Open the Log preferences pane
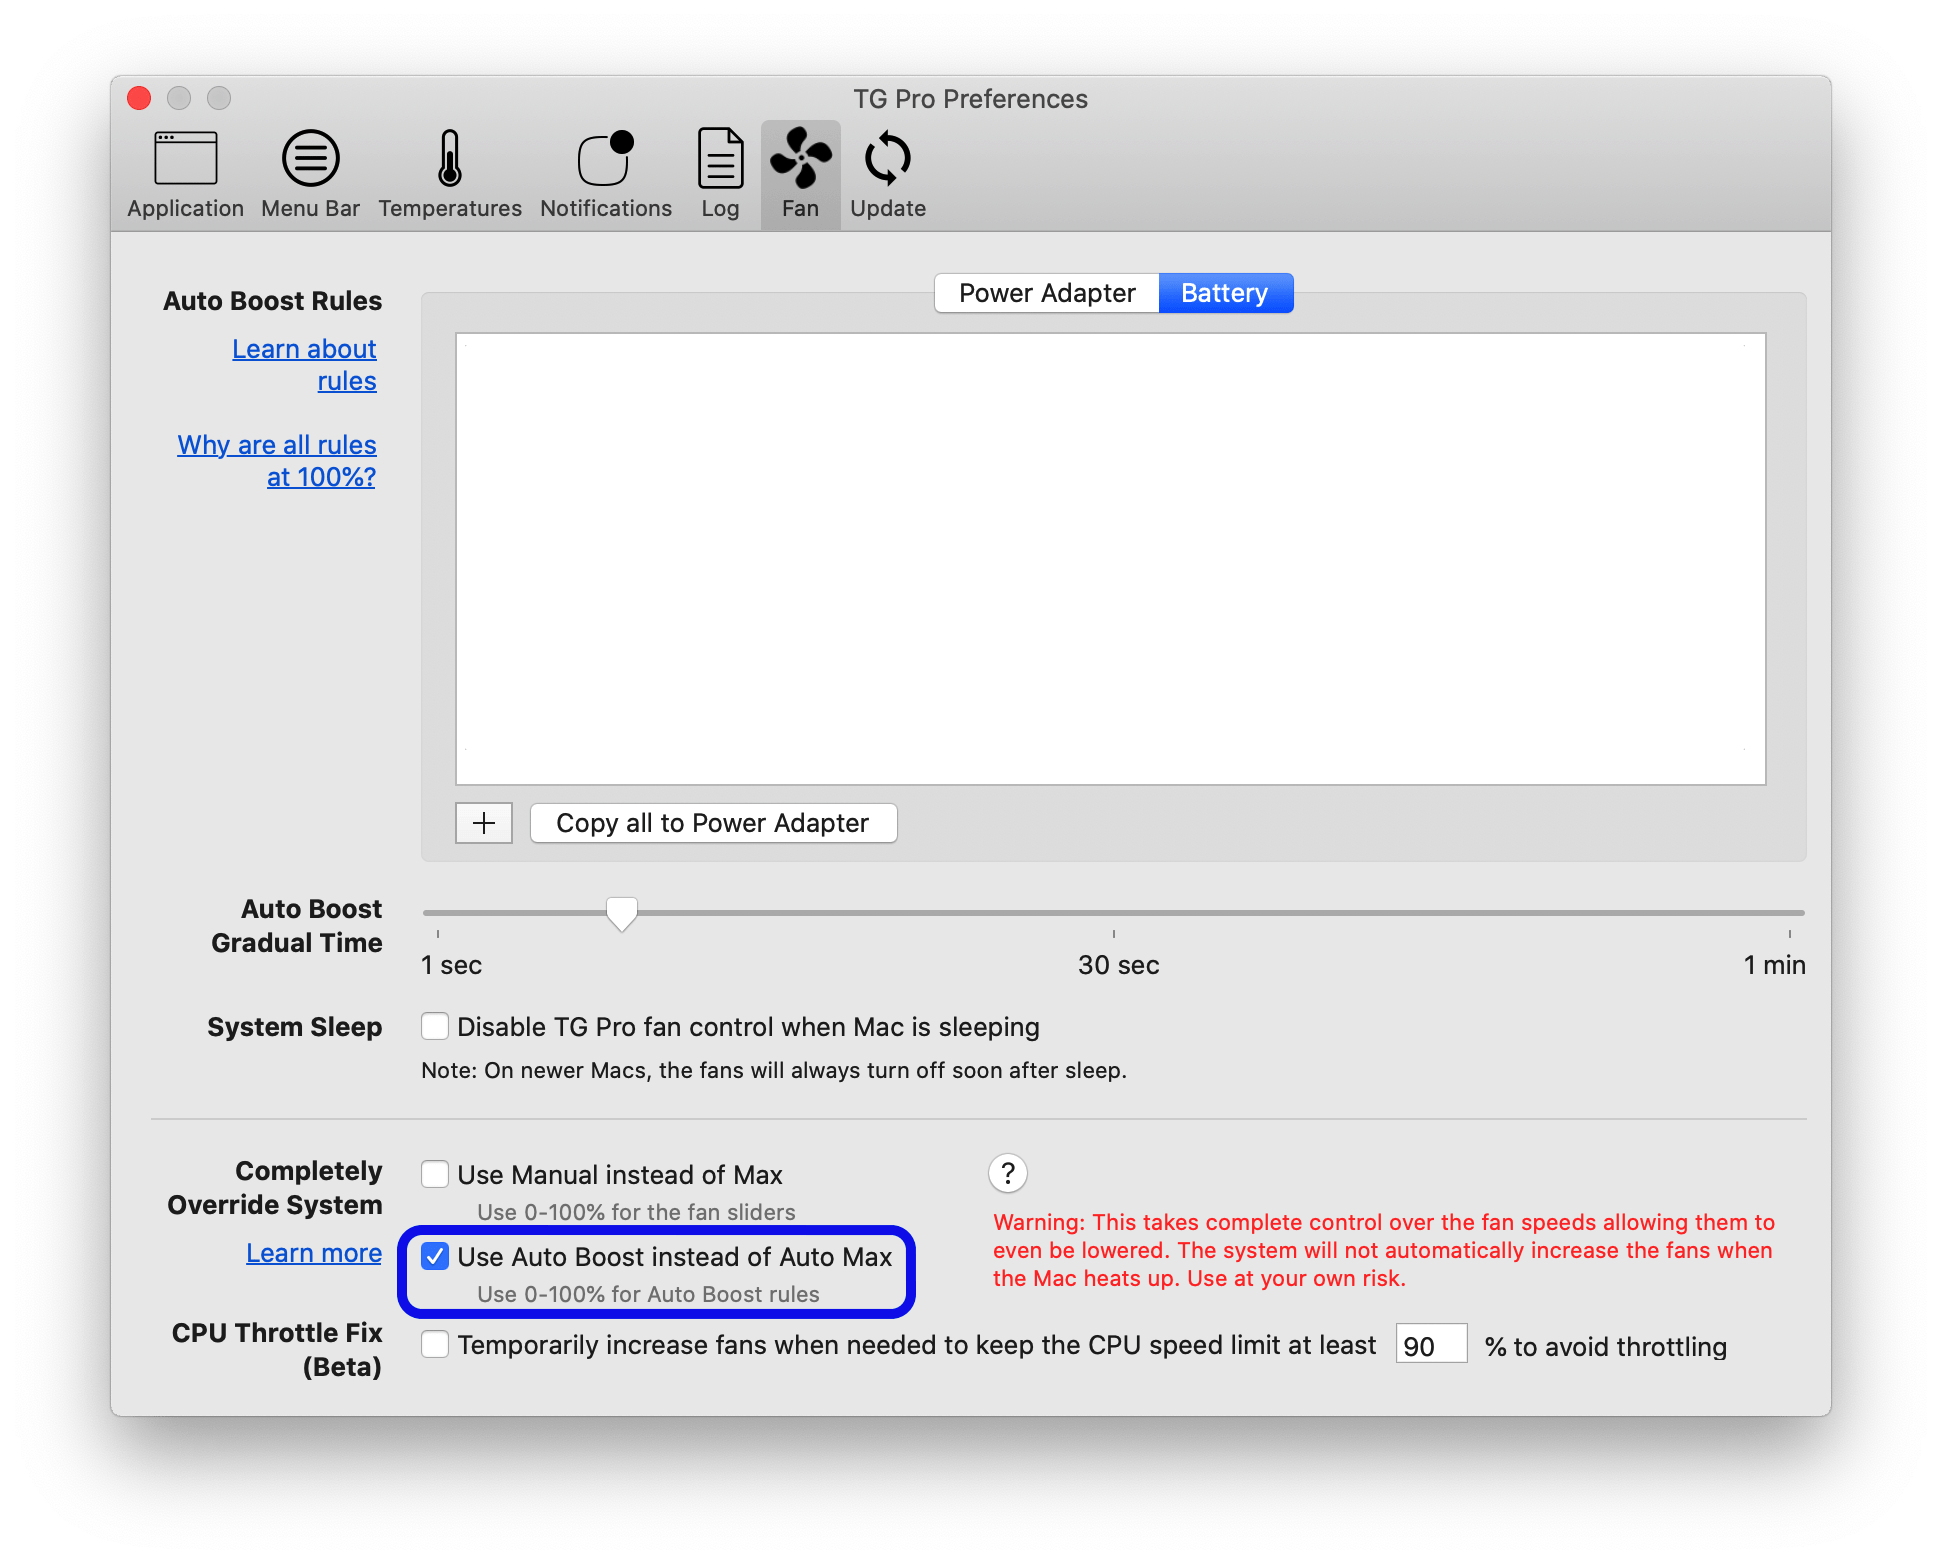 tap(720, 175)
